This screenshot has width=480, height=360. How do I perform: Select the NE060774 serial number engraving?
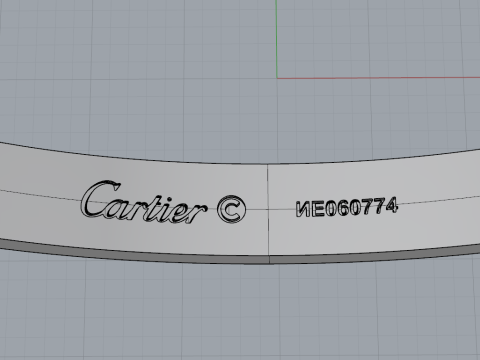[x=347, y=207]
